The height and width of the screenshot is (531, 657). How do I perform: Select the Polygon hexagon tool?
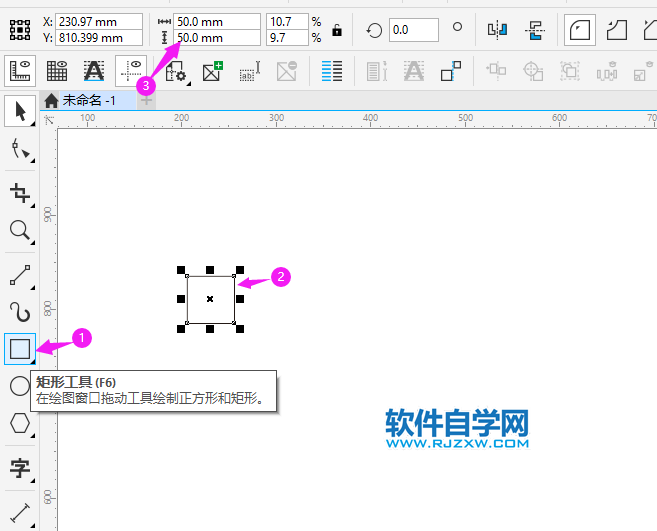click(x=20, y=423)
